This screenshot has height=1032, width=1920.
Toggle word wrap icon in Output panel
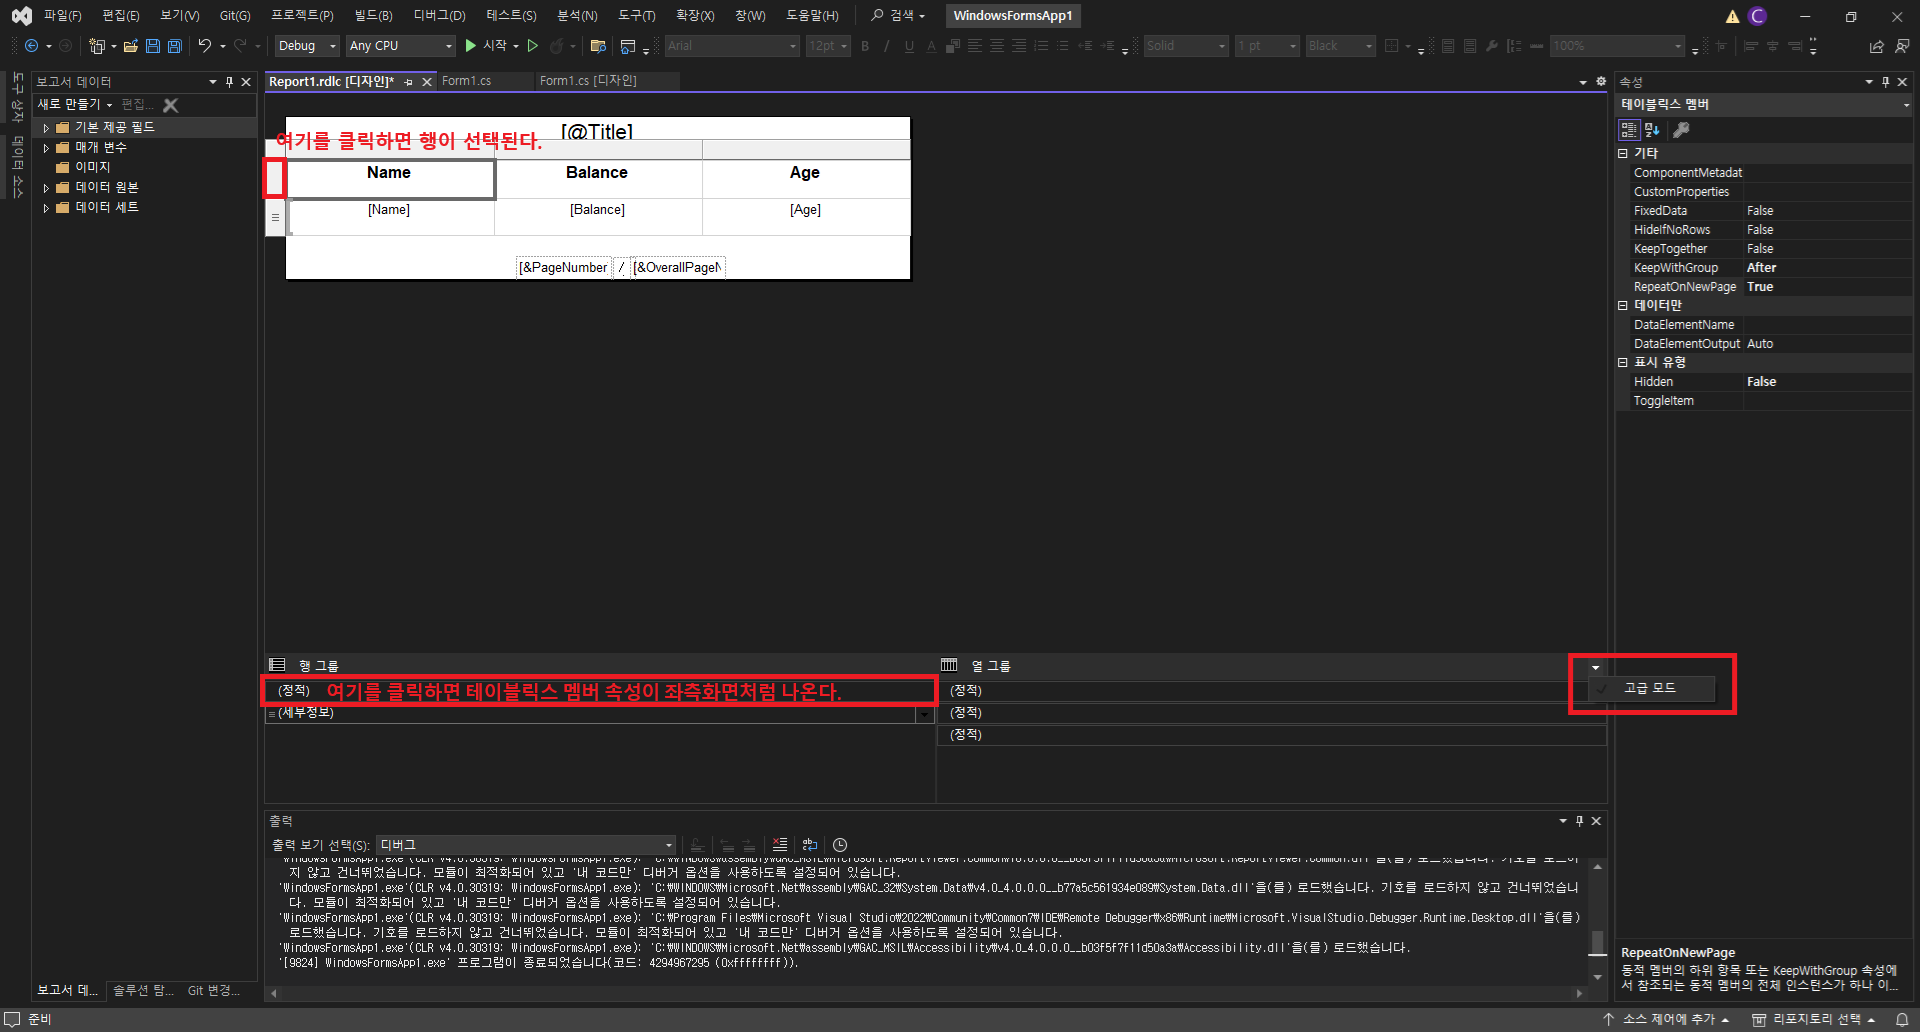coord(810,845)
